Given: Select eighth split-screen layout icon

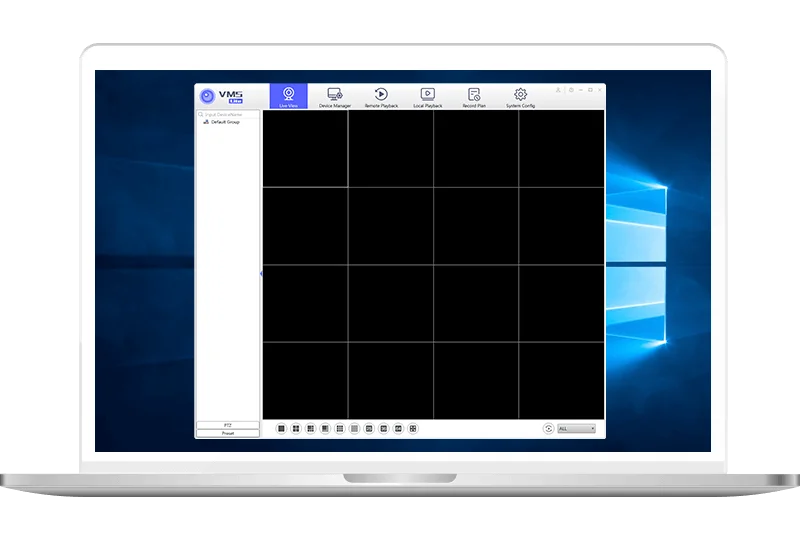Looking at the screenshot, I should pos(384,428).
